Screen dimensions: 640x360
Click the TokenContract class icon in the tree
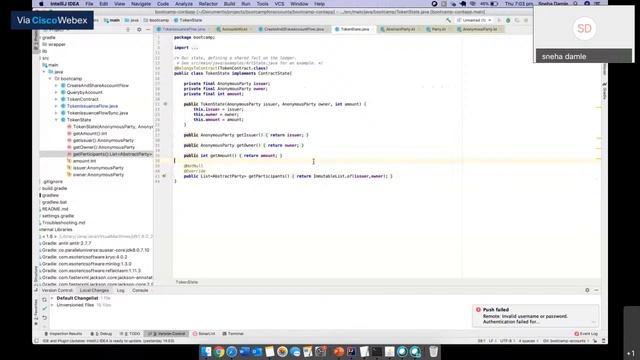63,99
